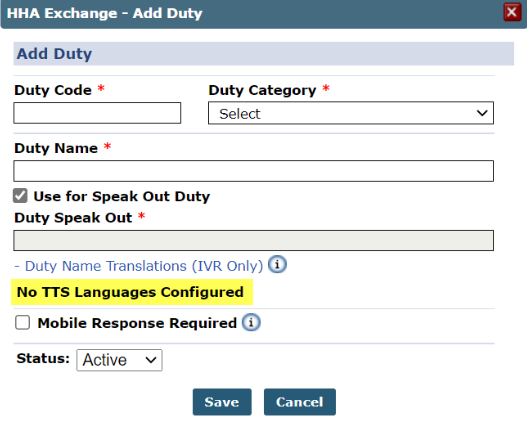
Task: Toggle the Use for Speak Out Duty checkbox
Action: coord(20,196)
